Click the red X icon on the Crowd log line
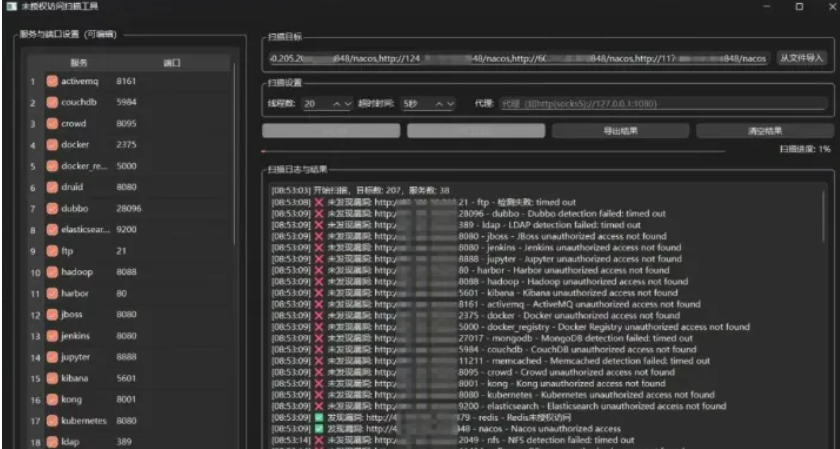This screenshot has width=840, height=449. [x=319, y=372]
